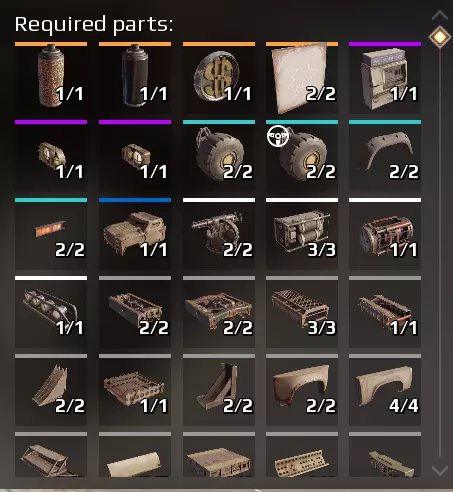
Task: Select the twin-tank generator part 3/3
Action: point(302,234)
